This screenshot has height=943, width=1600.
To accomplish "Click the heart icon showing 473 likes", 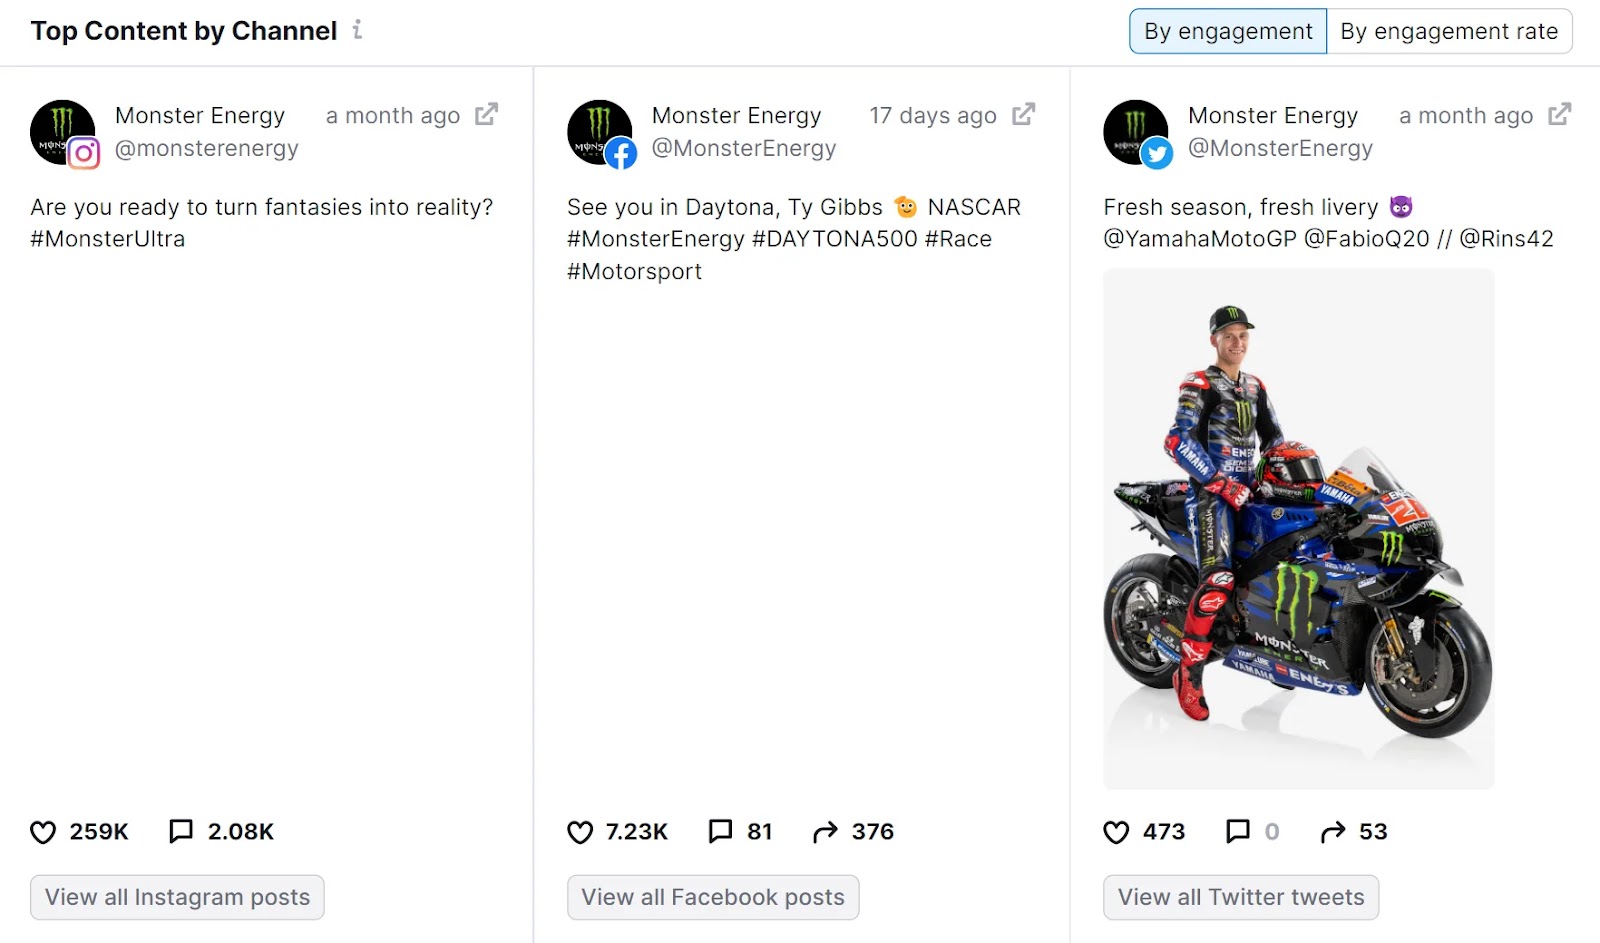I will (x=1116, y=831).
